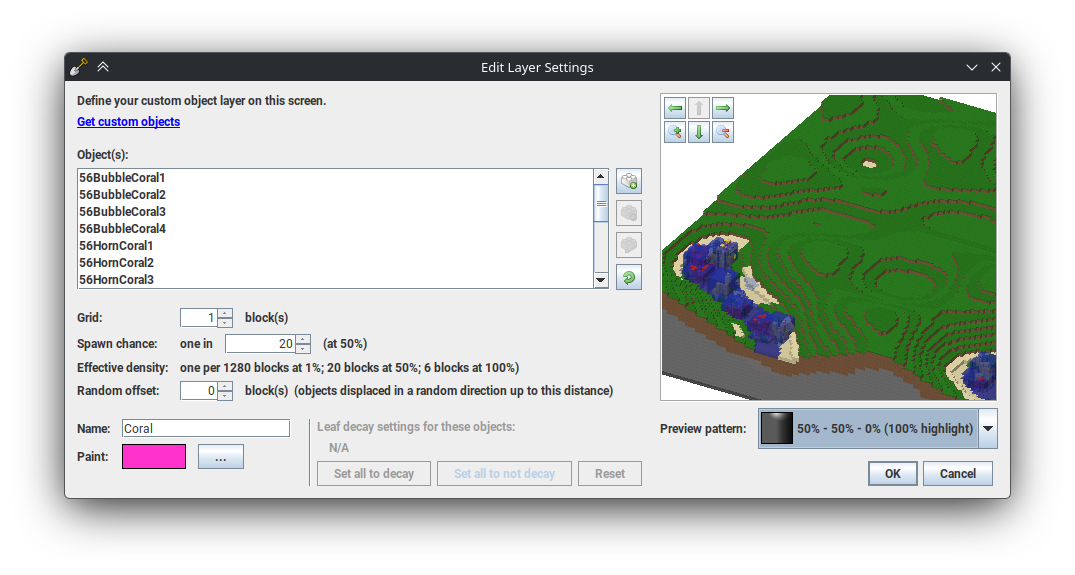Increase the Random offset spinner value
This screenshot has width=1075, height=575.
pos(225,386)
